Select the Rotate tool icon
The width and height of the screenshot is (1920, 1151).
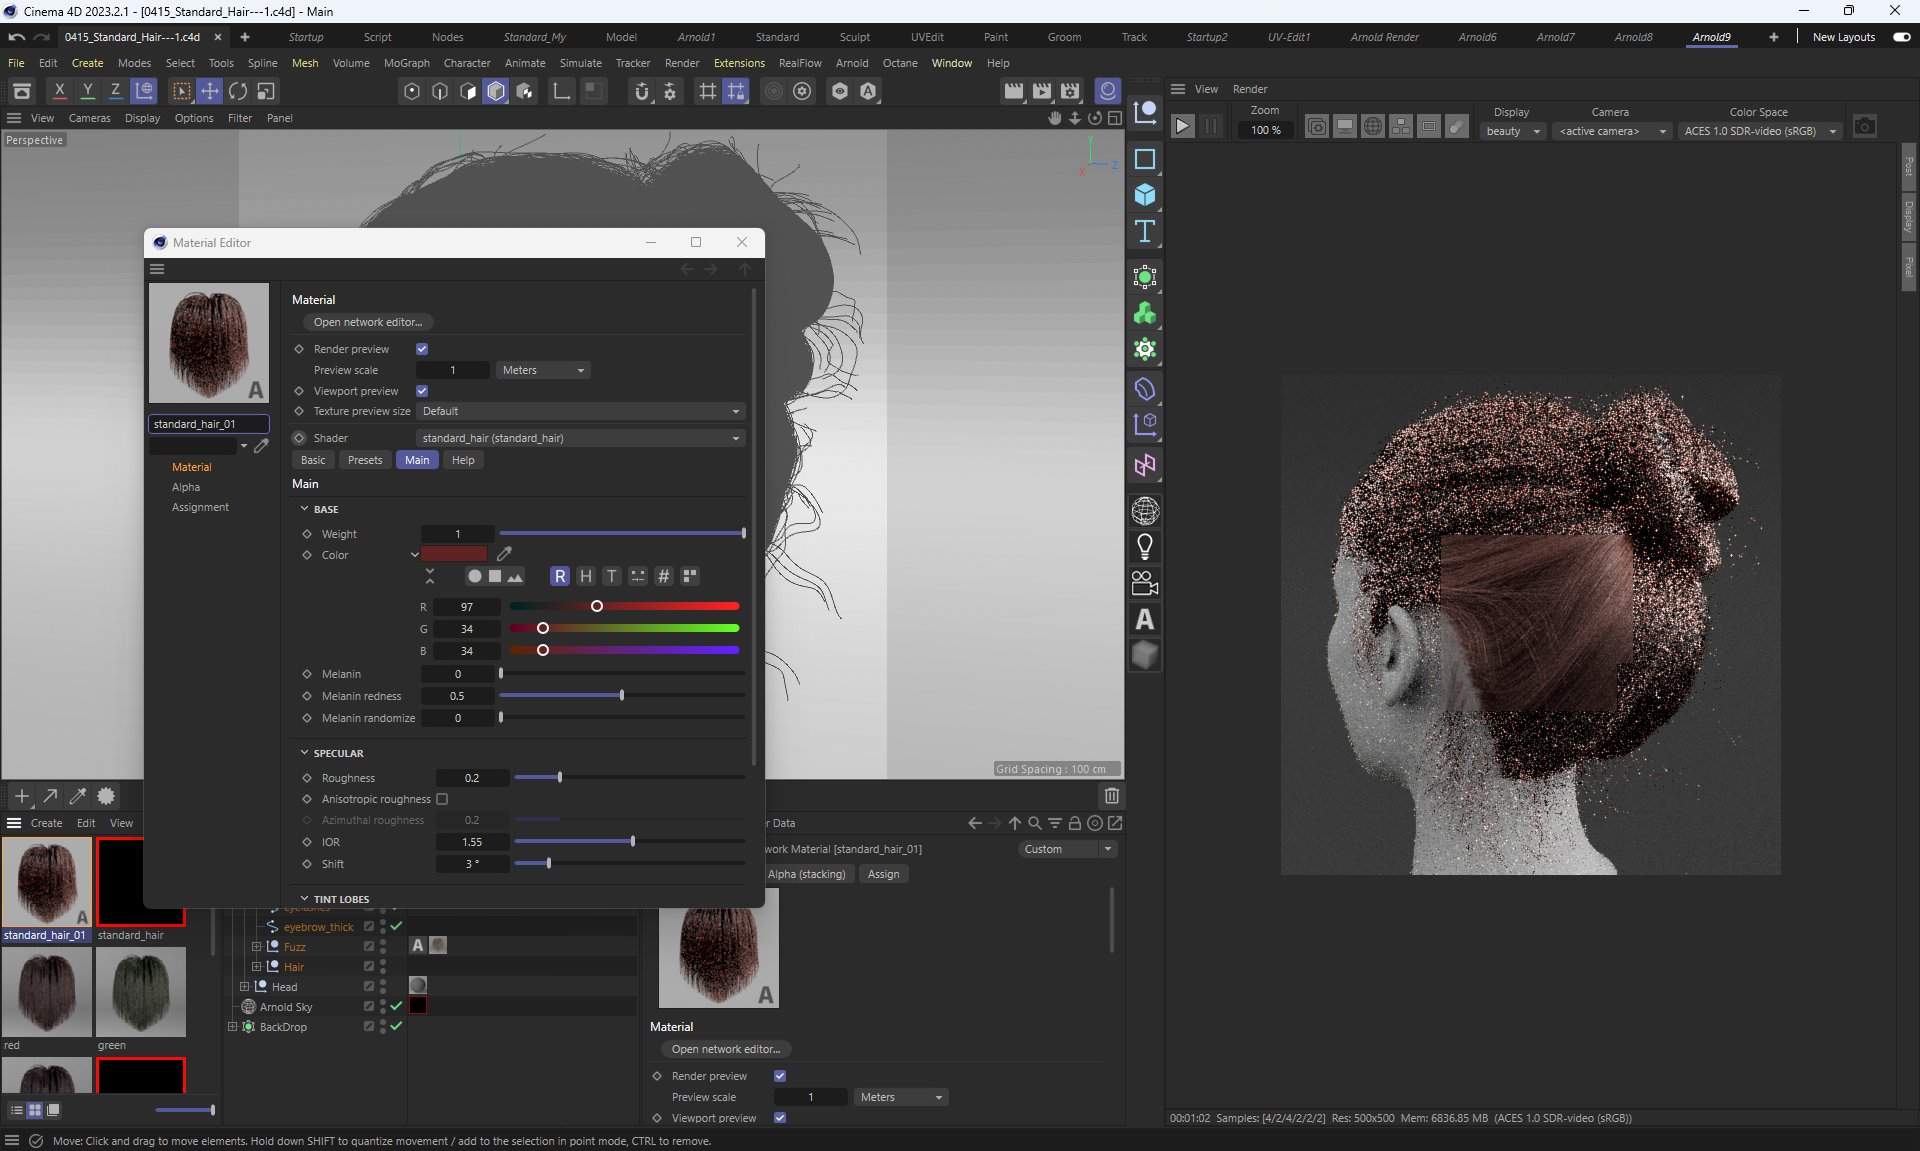238,91
